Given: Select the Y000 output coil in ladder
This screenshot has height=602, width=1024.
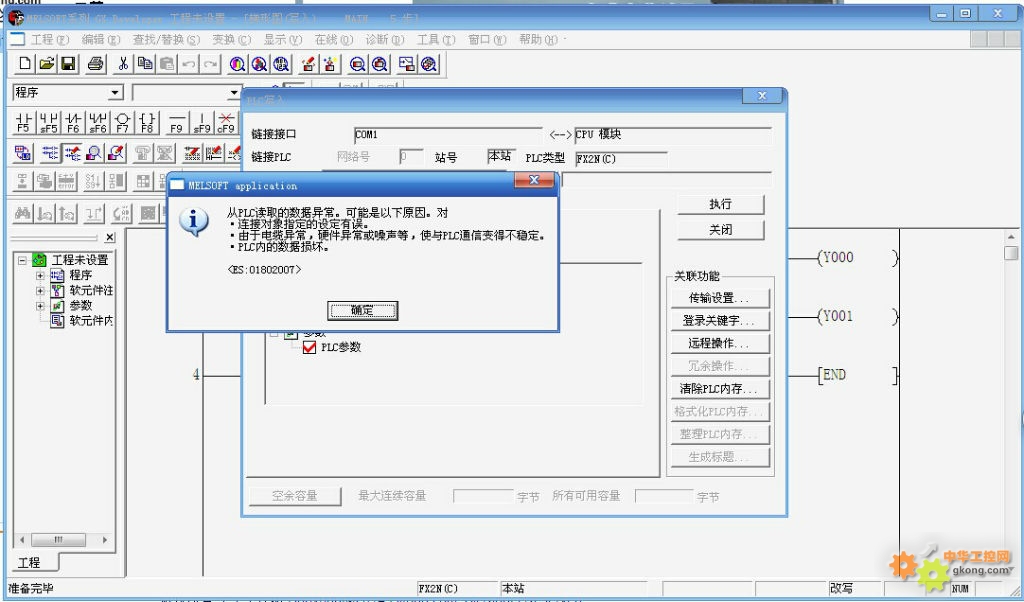Looking at the screenshot, I should pyautogui.click(x=857, y=258).
